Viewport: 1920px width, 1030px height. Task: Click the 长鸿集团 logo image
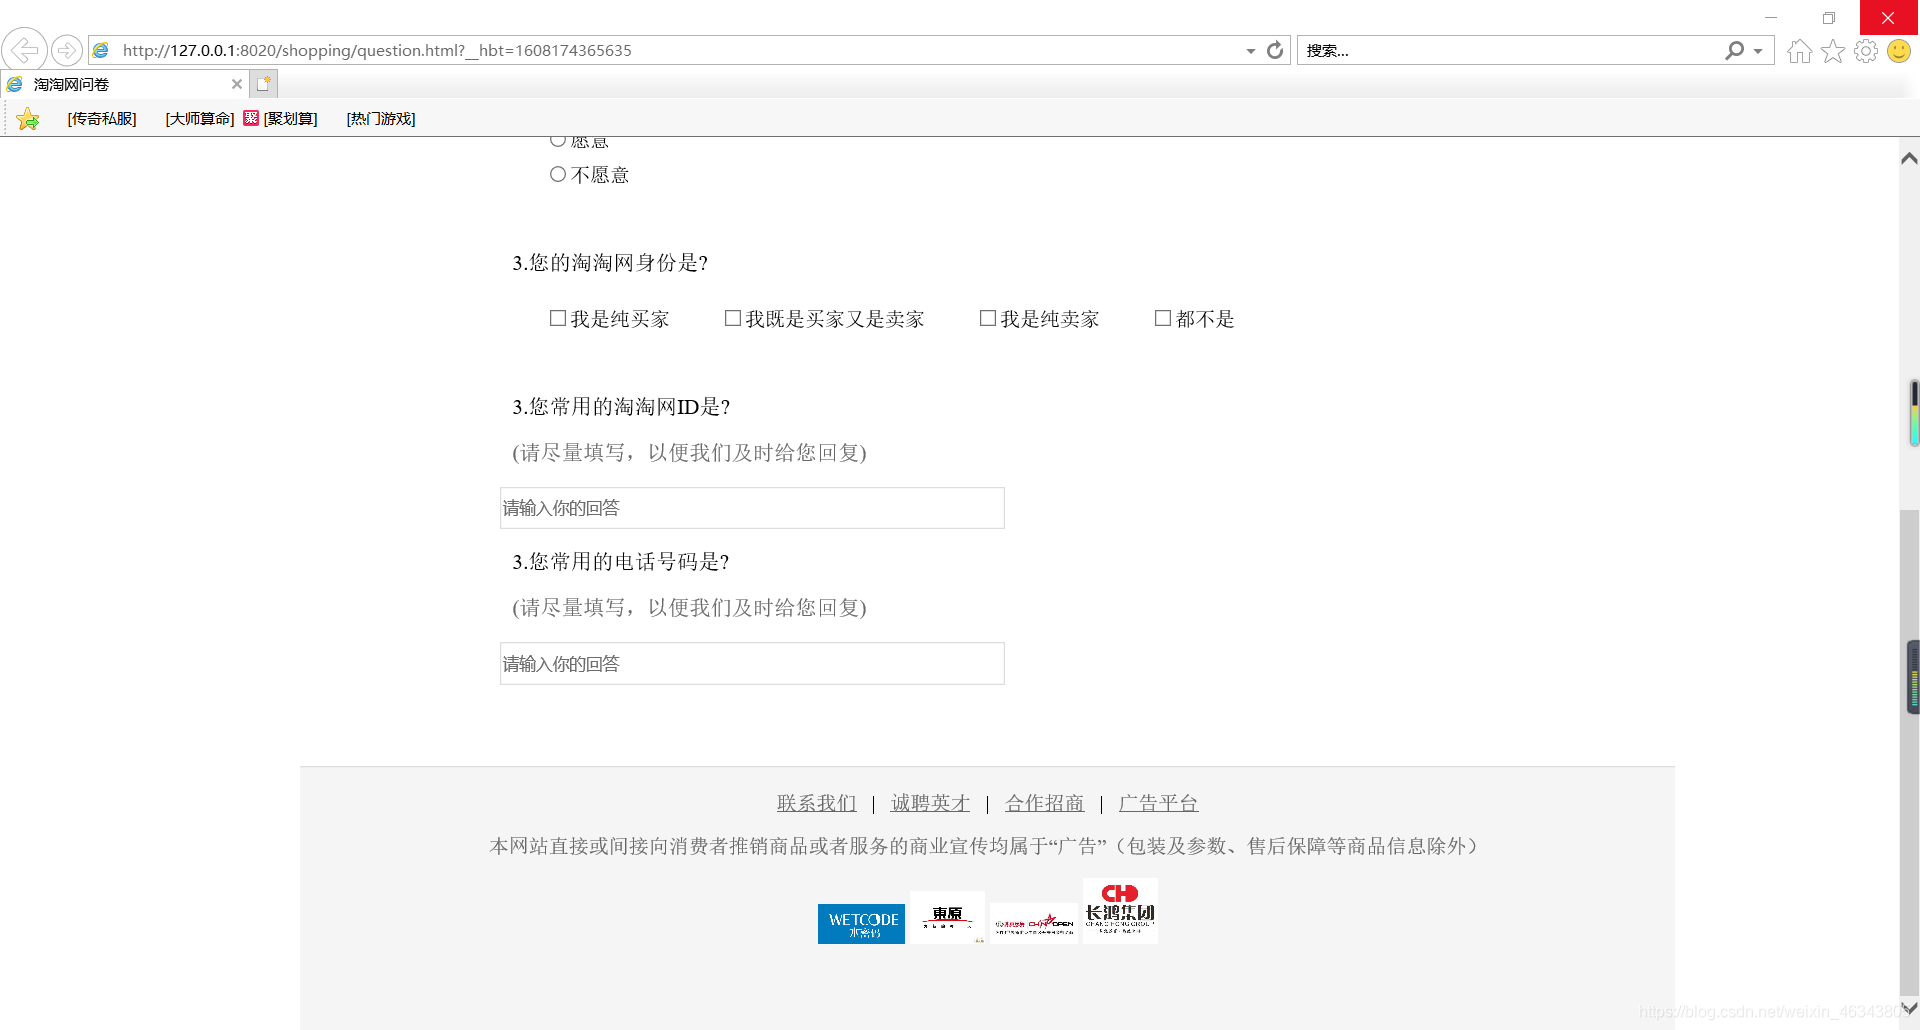tap(1120, 911)
